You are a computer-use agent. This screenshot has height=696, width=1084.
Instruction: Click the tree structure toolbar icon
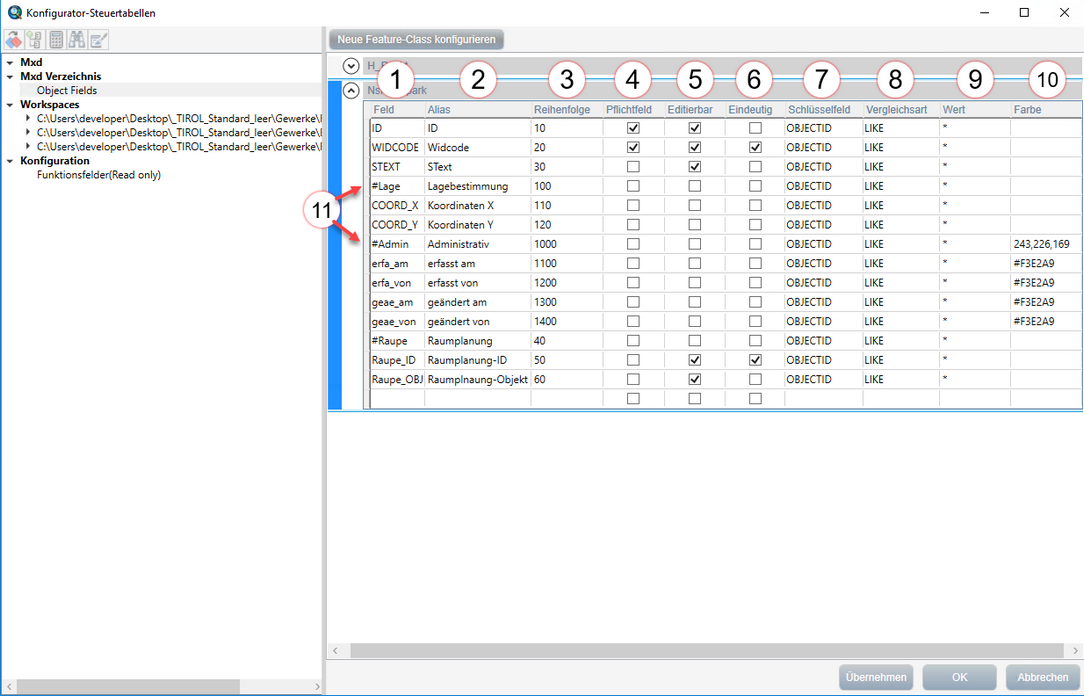(x=35, y=40)
